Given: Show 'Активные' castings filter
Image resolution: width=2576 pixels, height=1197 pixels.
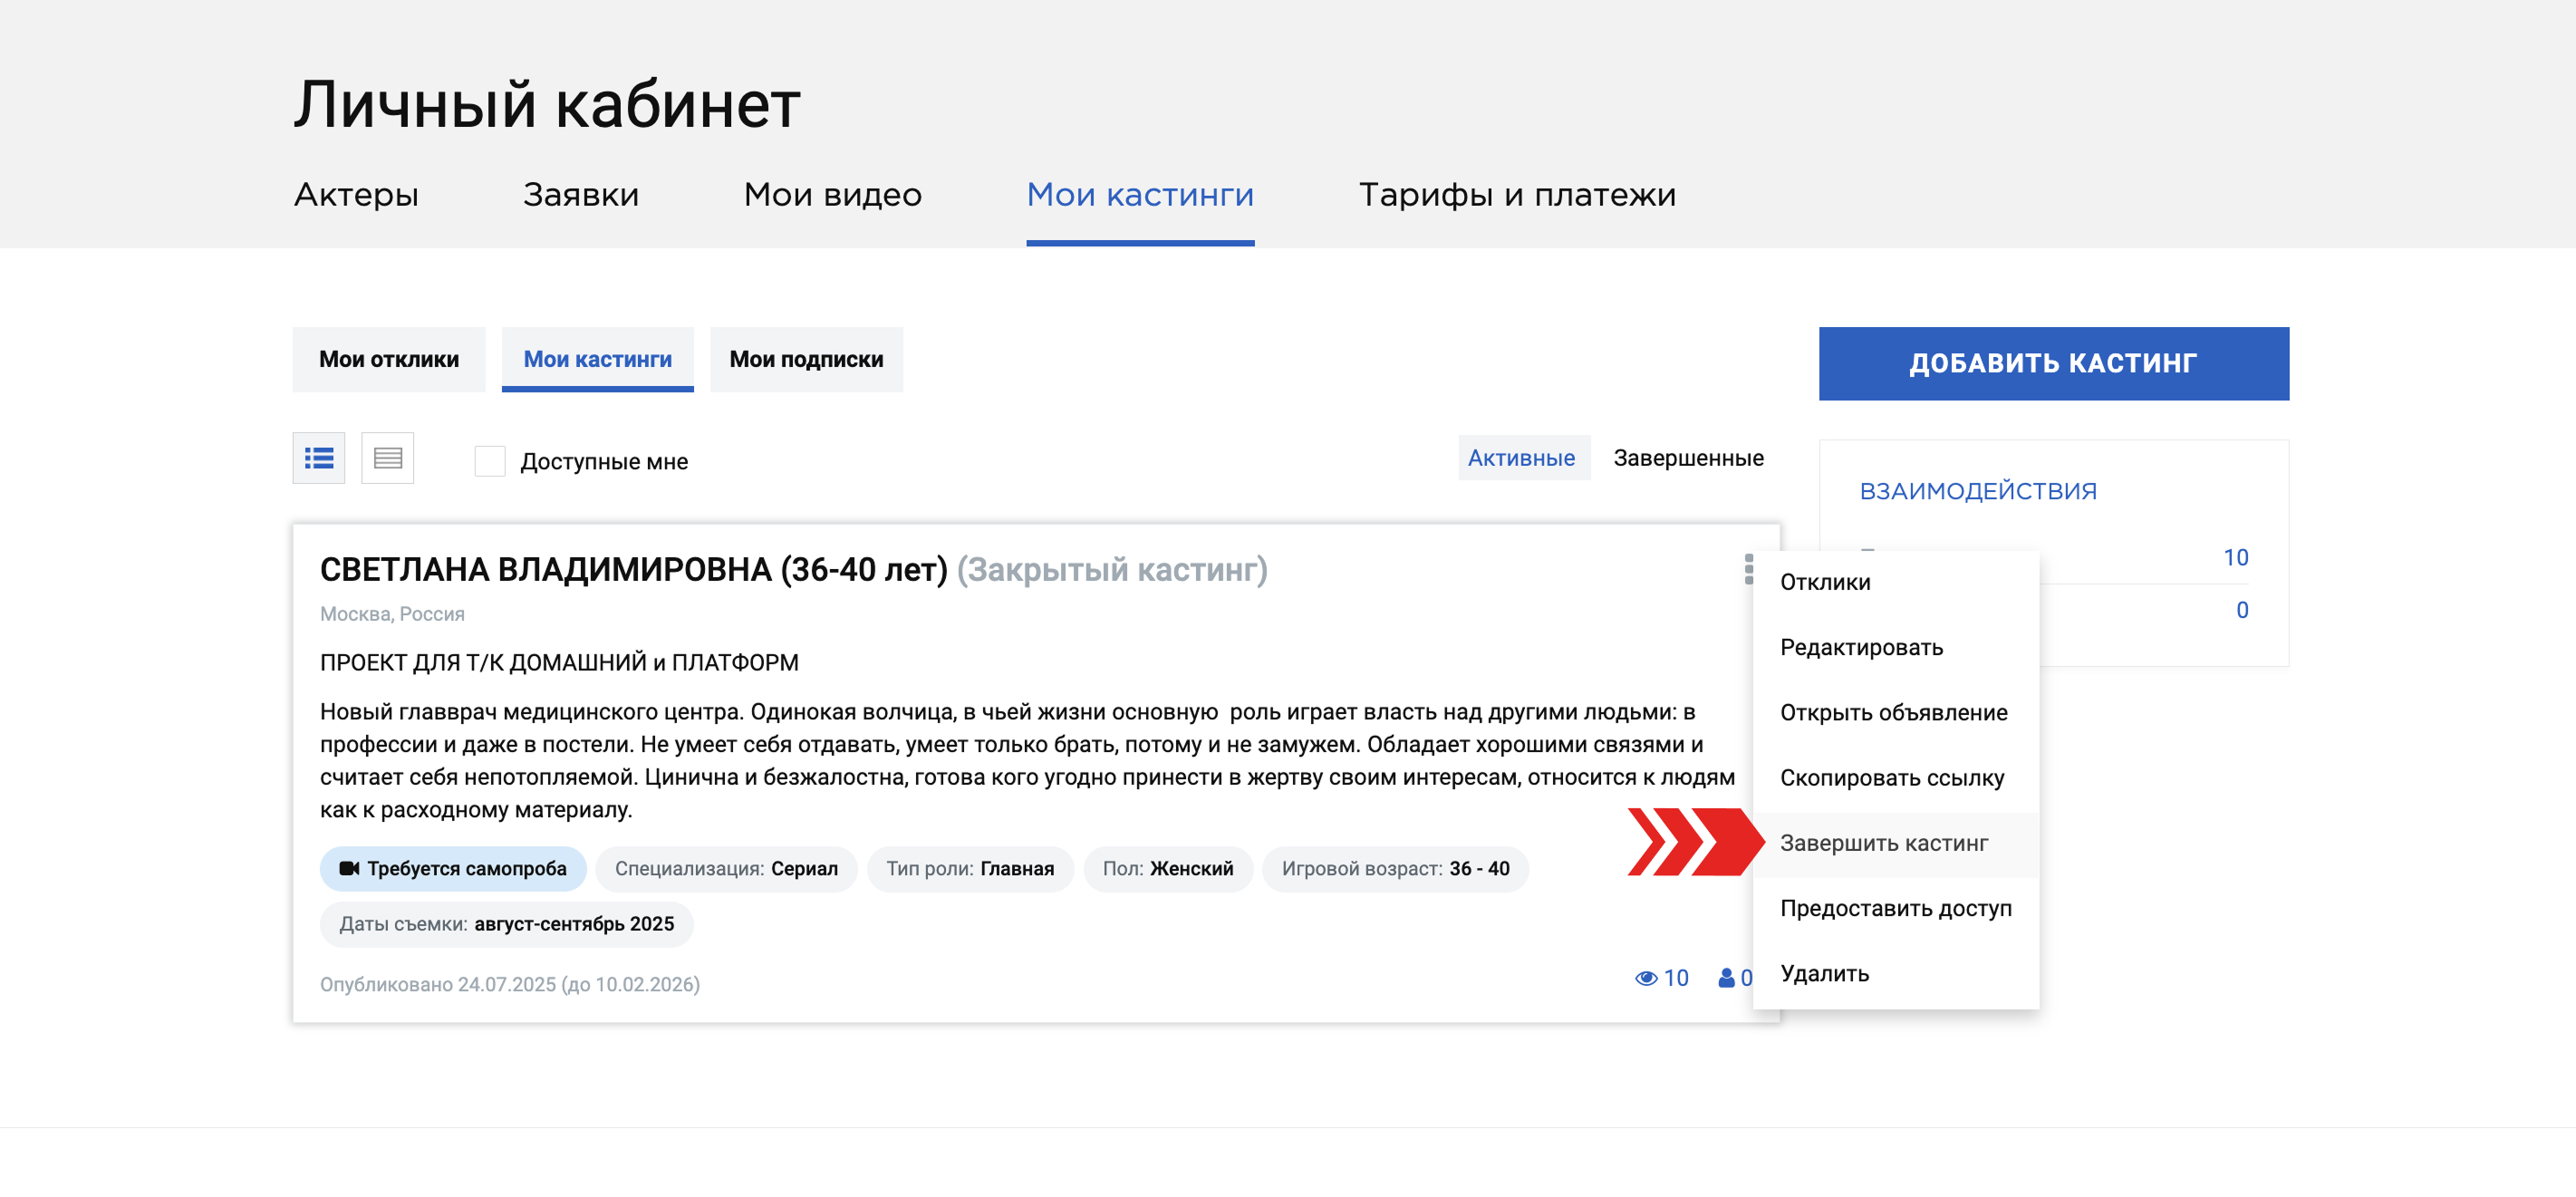Looking at the screenshot, I should click(1521, 458).
